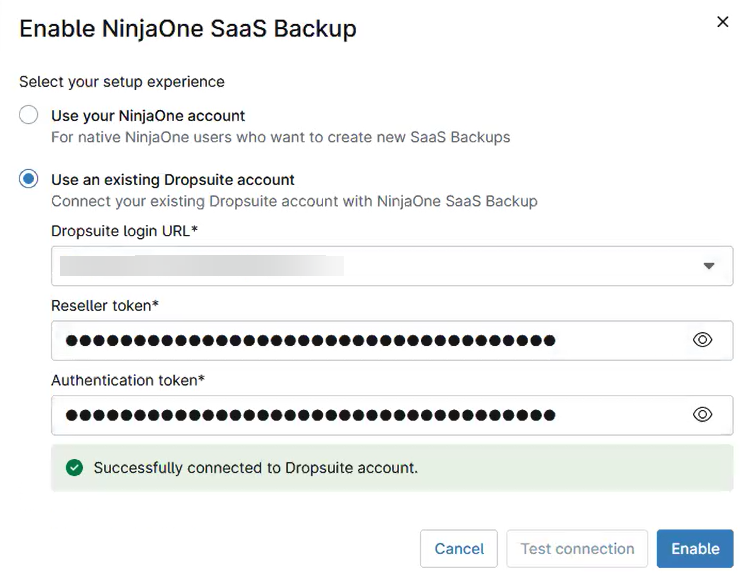Screen dimensions: 749x586
Task: Click the green success checkmark icon
Action: 73,467
